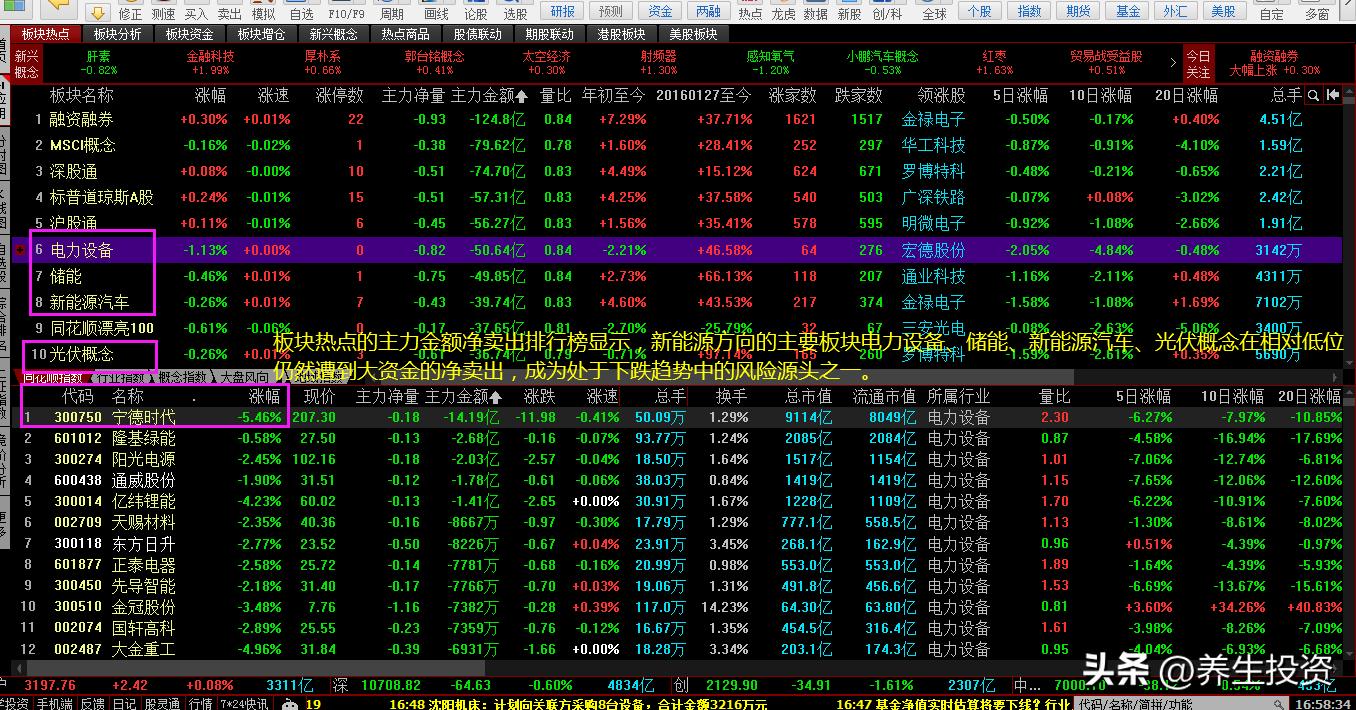The image size is (1356, 710).
Task: Click the 热点 hotspot toolbar icon
Action: pos(749,13)
